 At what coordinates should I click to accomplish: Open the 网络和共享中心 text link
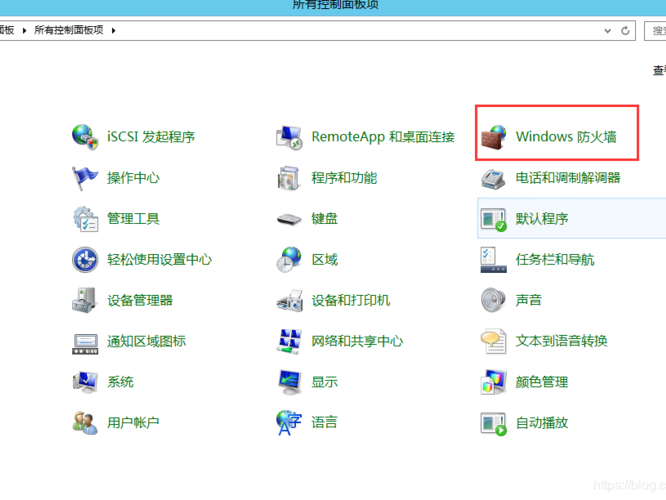[357, 341]
